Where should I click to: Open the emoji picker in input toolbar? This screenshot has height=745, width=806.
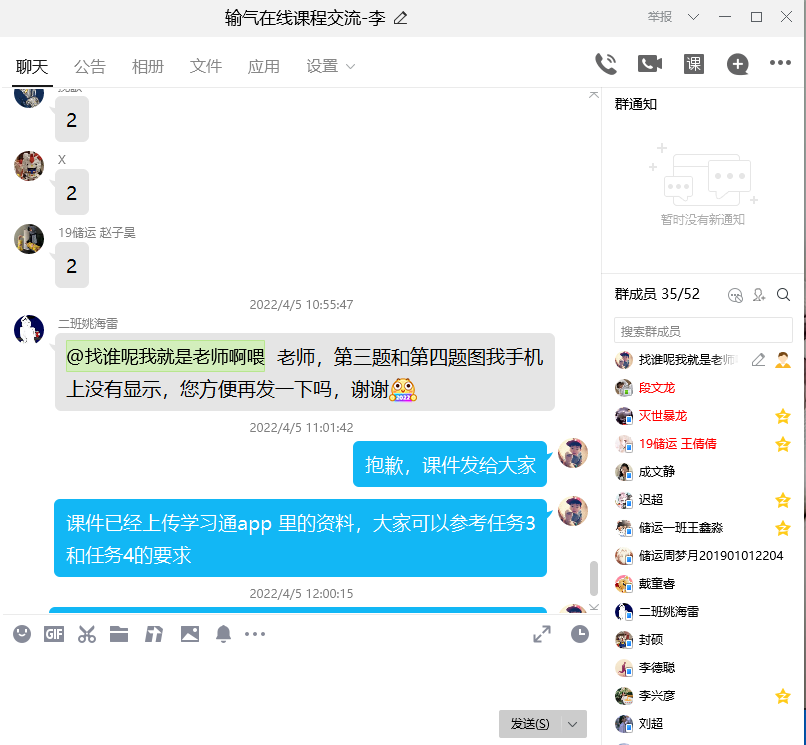coord(22,633)
